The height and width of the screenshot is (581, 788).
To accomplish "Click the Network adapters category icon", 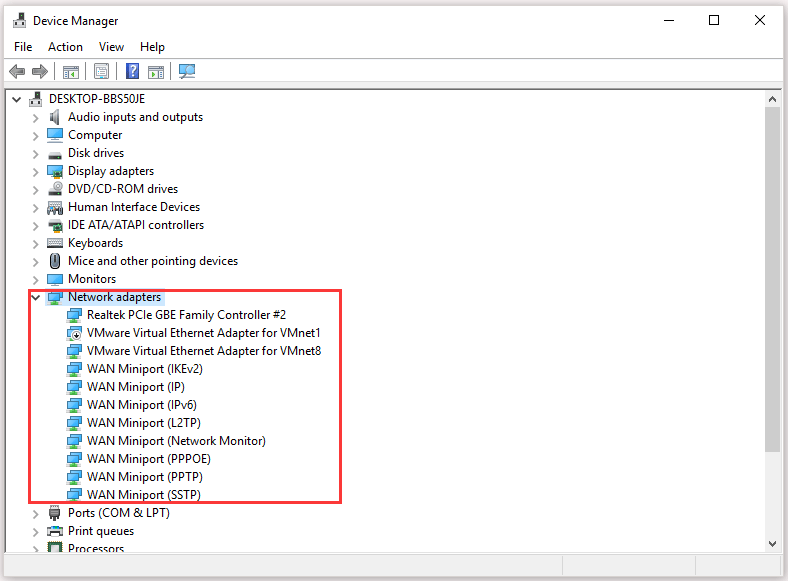I will coord(55,298).
